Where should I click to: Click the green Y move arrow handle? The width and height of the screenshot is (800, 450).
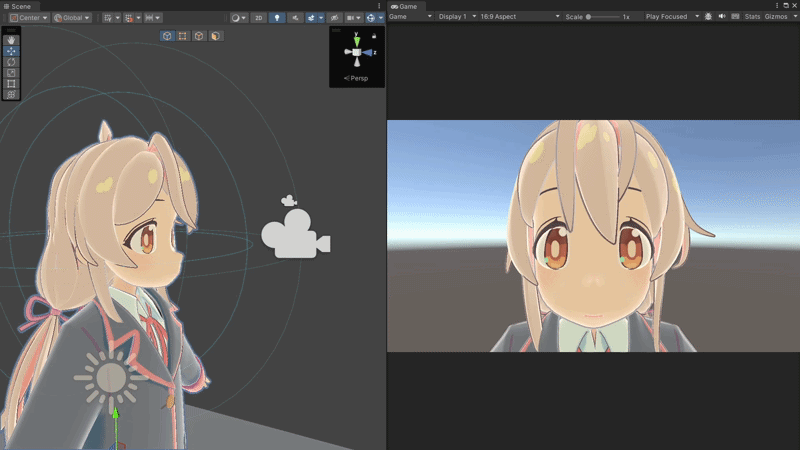pyautogui.click(x=116, y=413)
